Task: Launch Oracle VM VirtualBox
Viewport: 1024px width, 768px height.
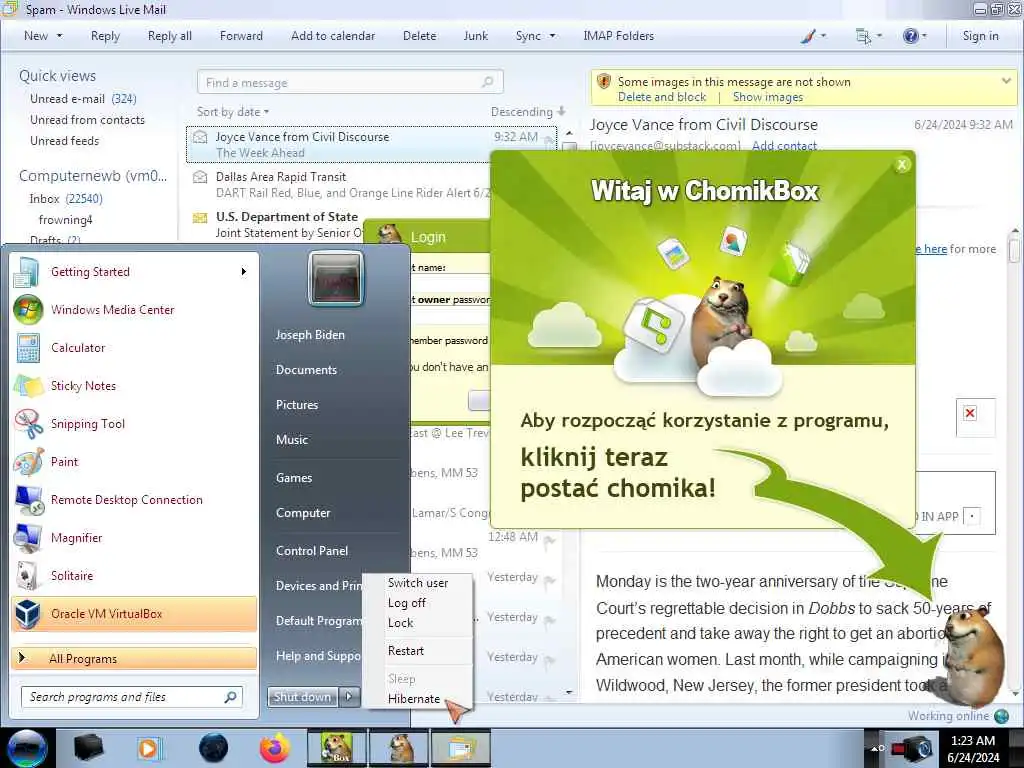Action: [x=134, y=613]
